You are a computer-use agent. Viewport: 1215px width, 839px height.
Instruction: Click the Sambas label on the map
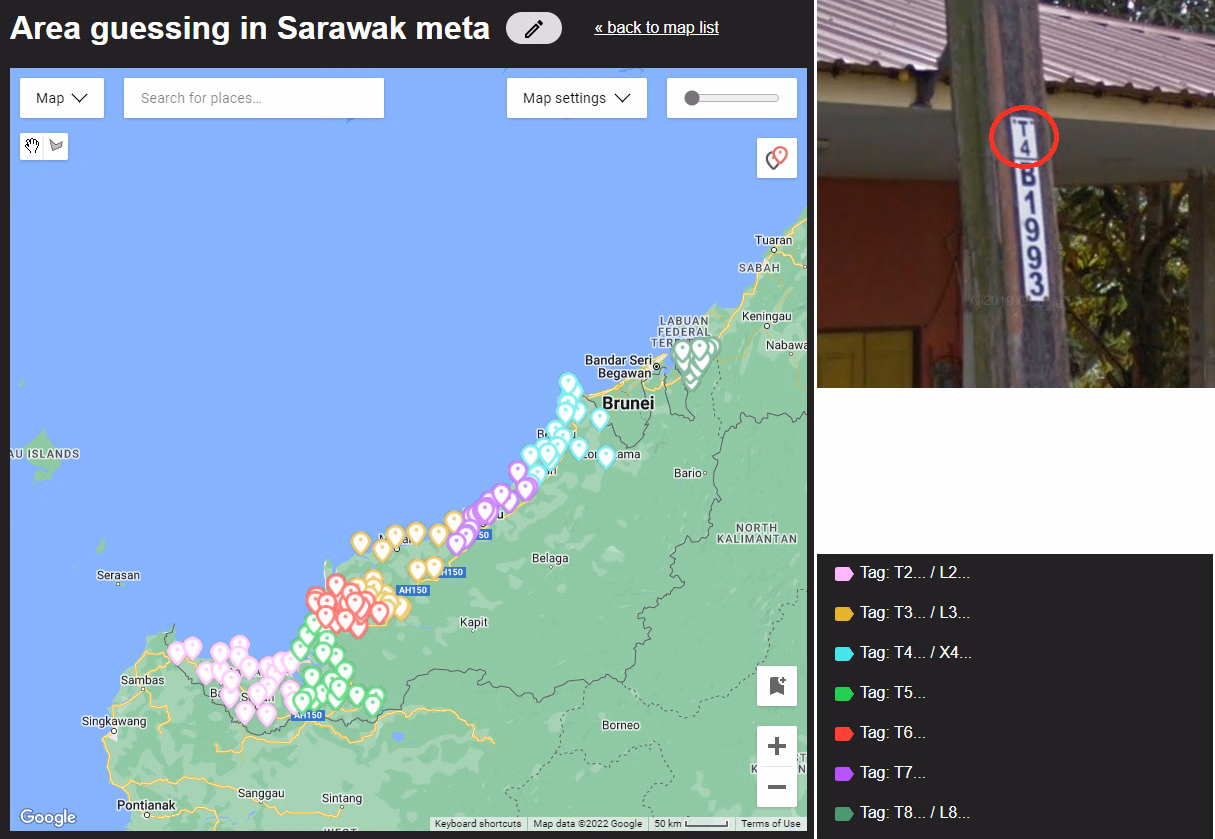(142, 680)
